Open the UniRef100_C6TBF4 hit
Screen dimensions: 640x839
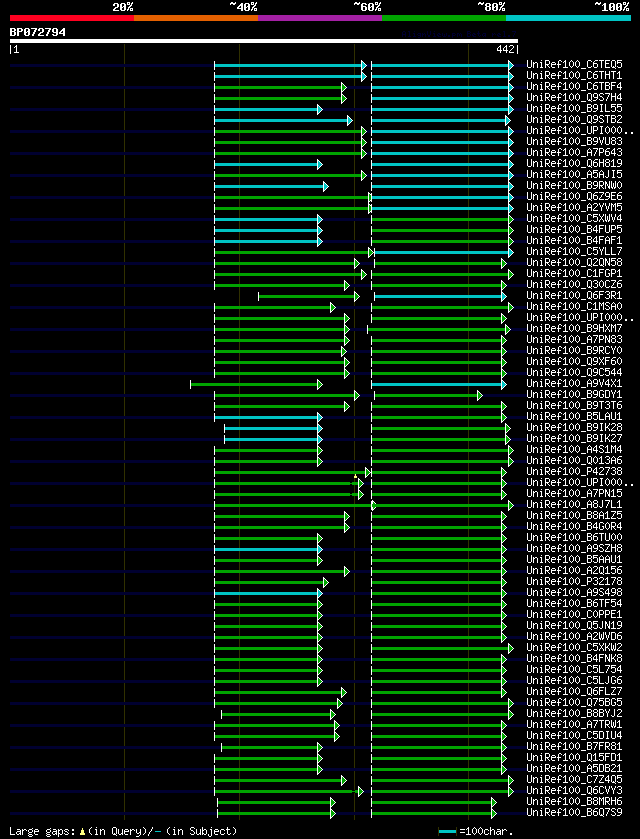574,87
